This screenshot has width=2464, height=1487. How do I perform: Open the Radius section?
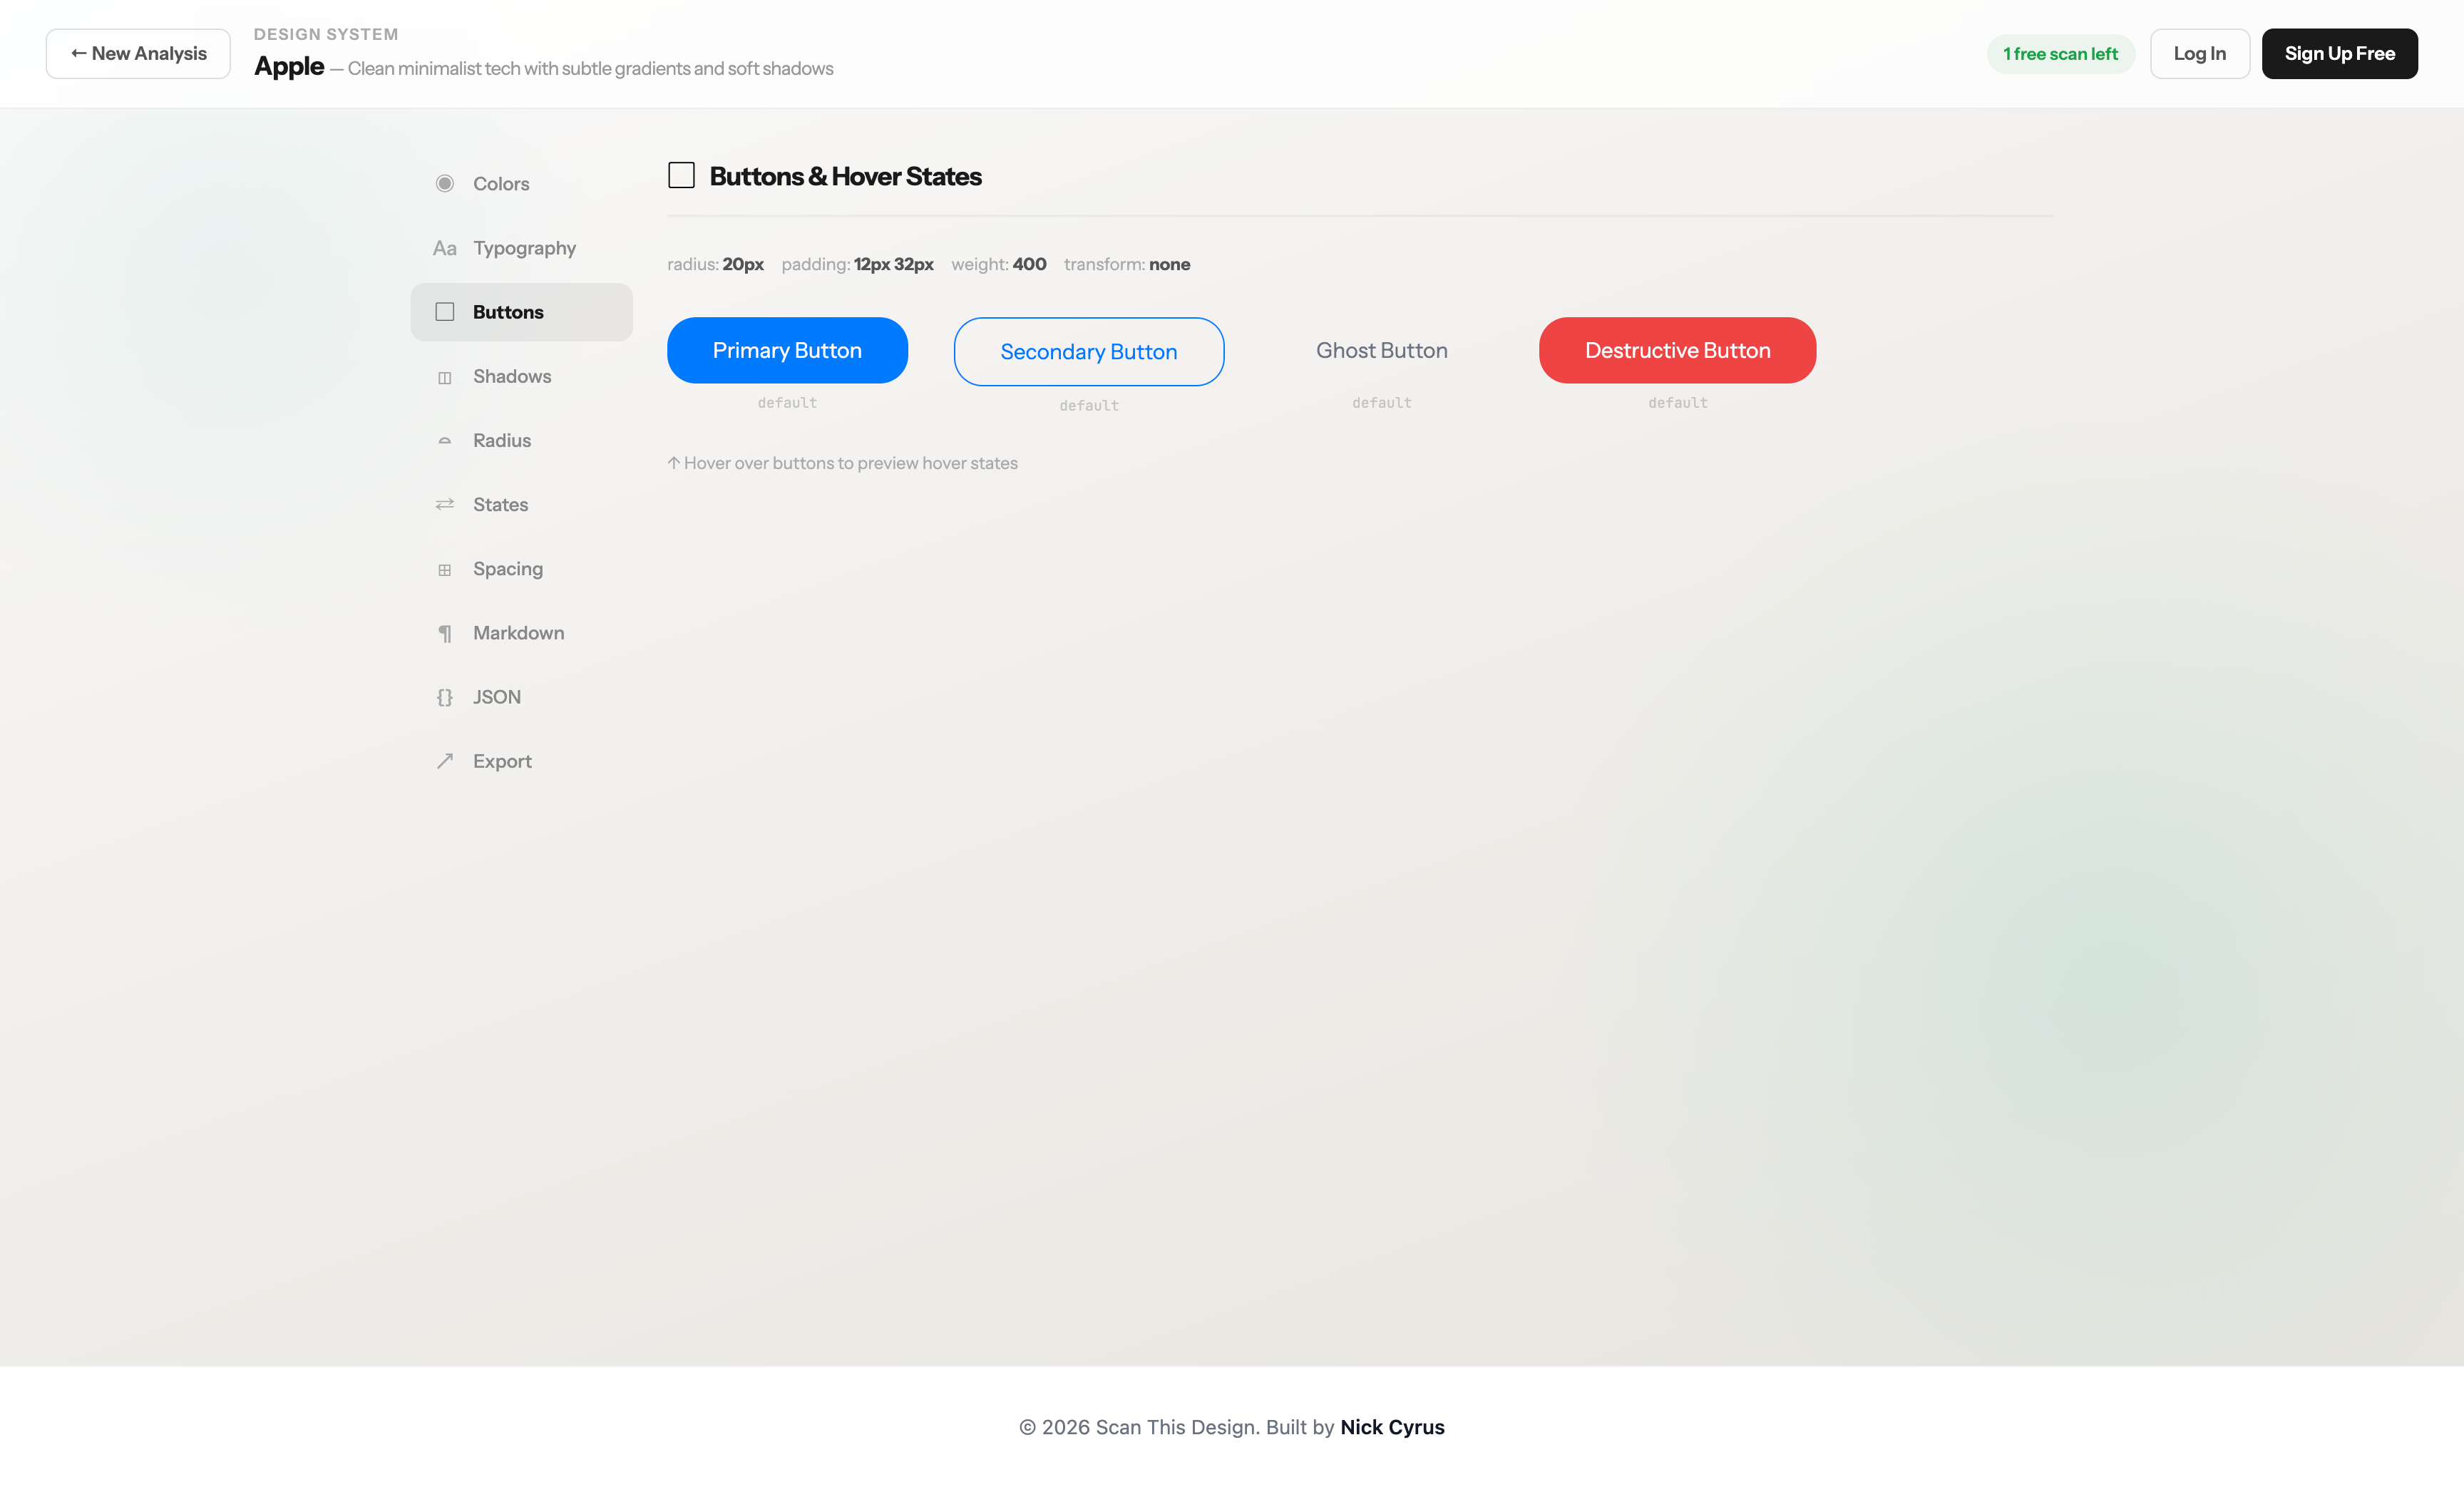[x=521, y=441]
